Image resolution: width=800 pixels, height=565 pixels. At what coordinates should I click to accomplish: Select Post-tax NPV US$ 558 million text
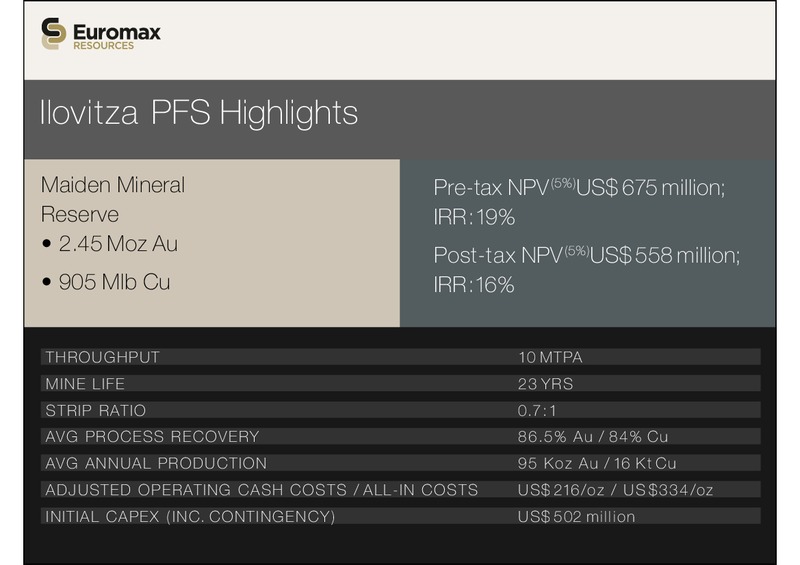(587, 255)
